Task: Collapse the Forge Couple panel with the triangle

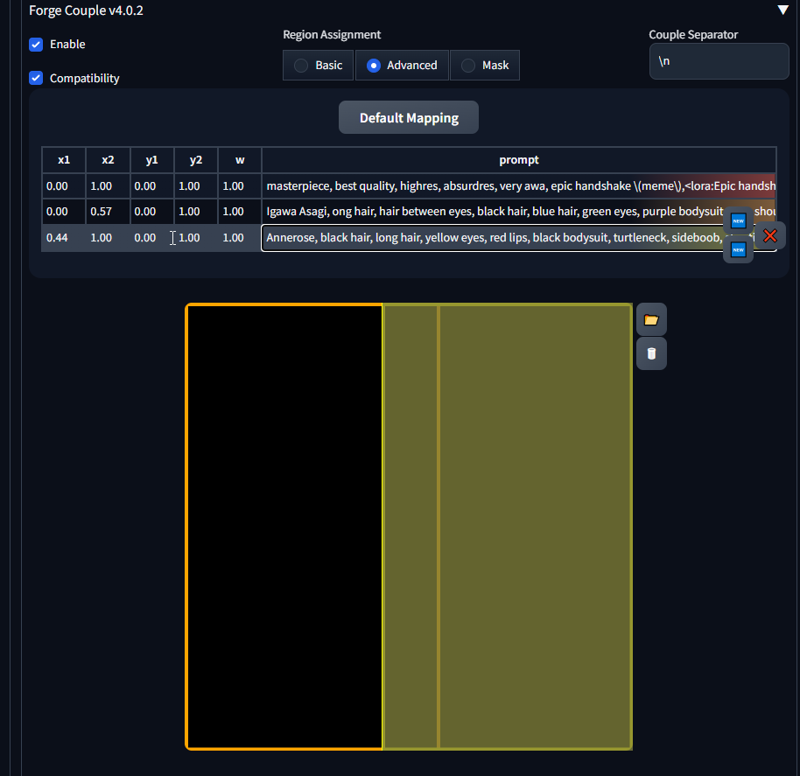Action: (783, 10)
